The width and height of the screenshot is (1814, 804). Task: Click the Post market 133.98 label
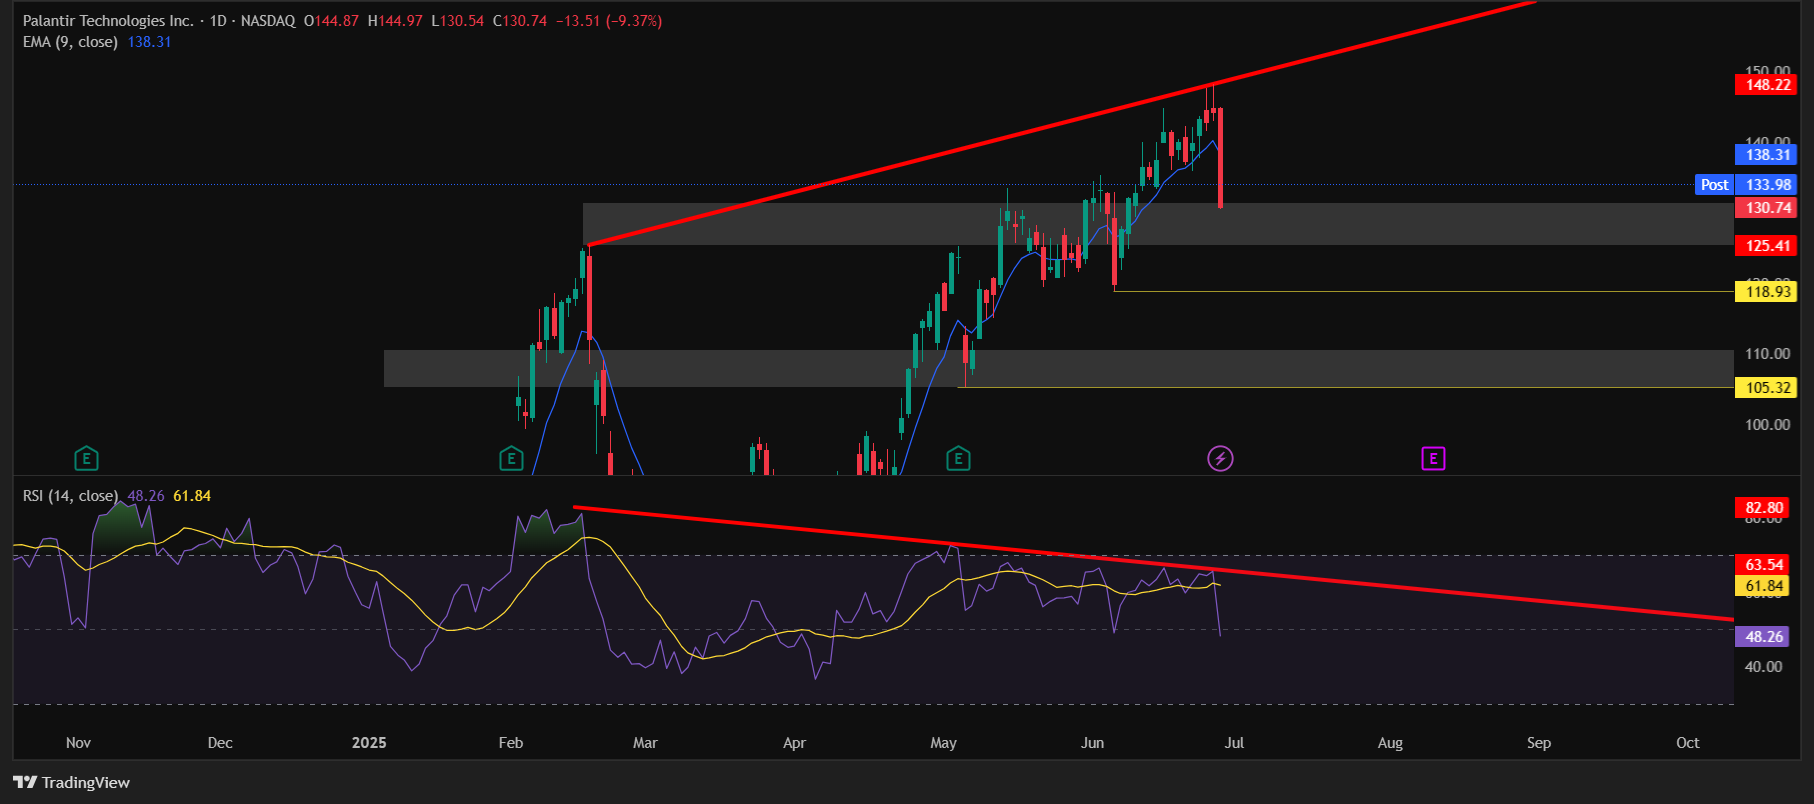pyautogui.click(x=1746, y=185)
